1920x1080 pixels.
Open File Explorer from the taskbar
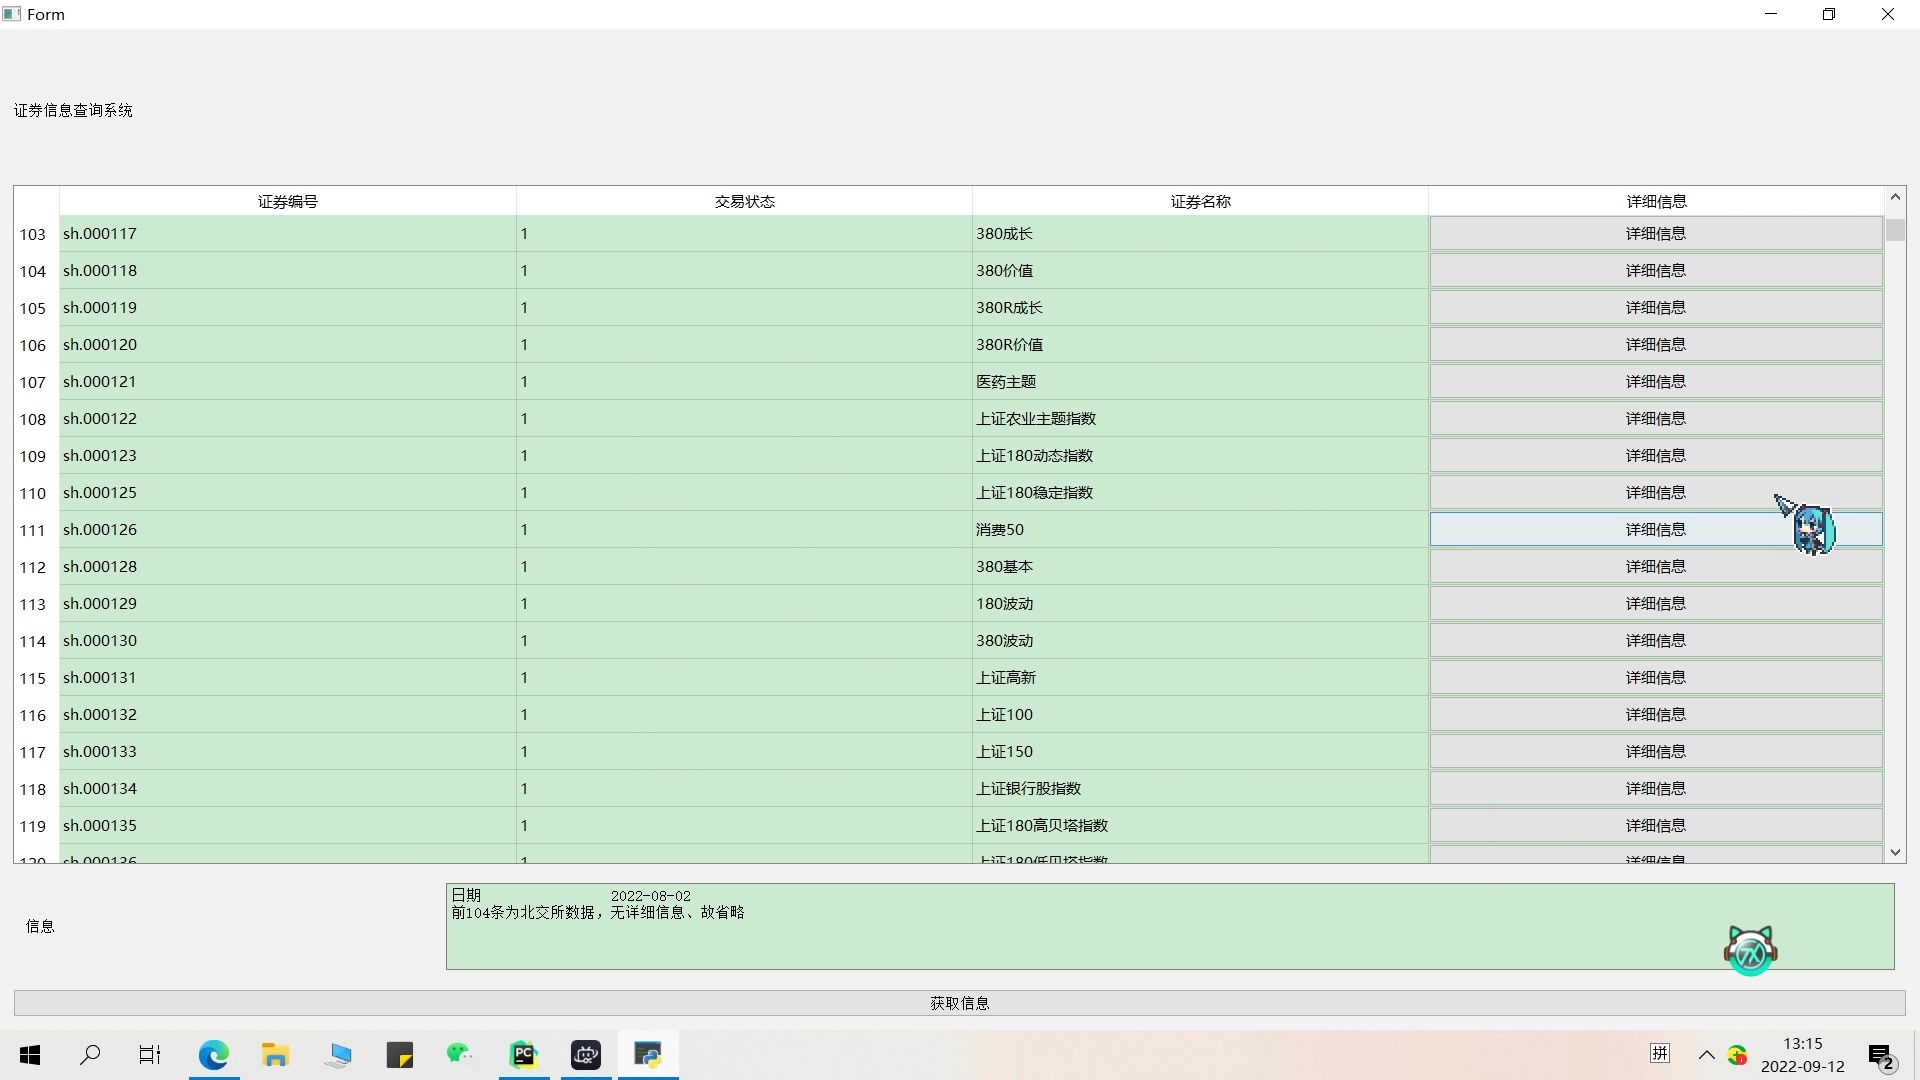click(x=275, y=1055)
